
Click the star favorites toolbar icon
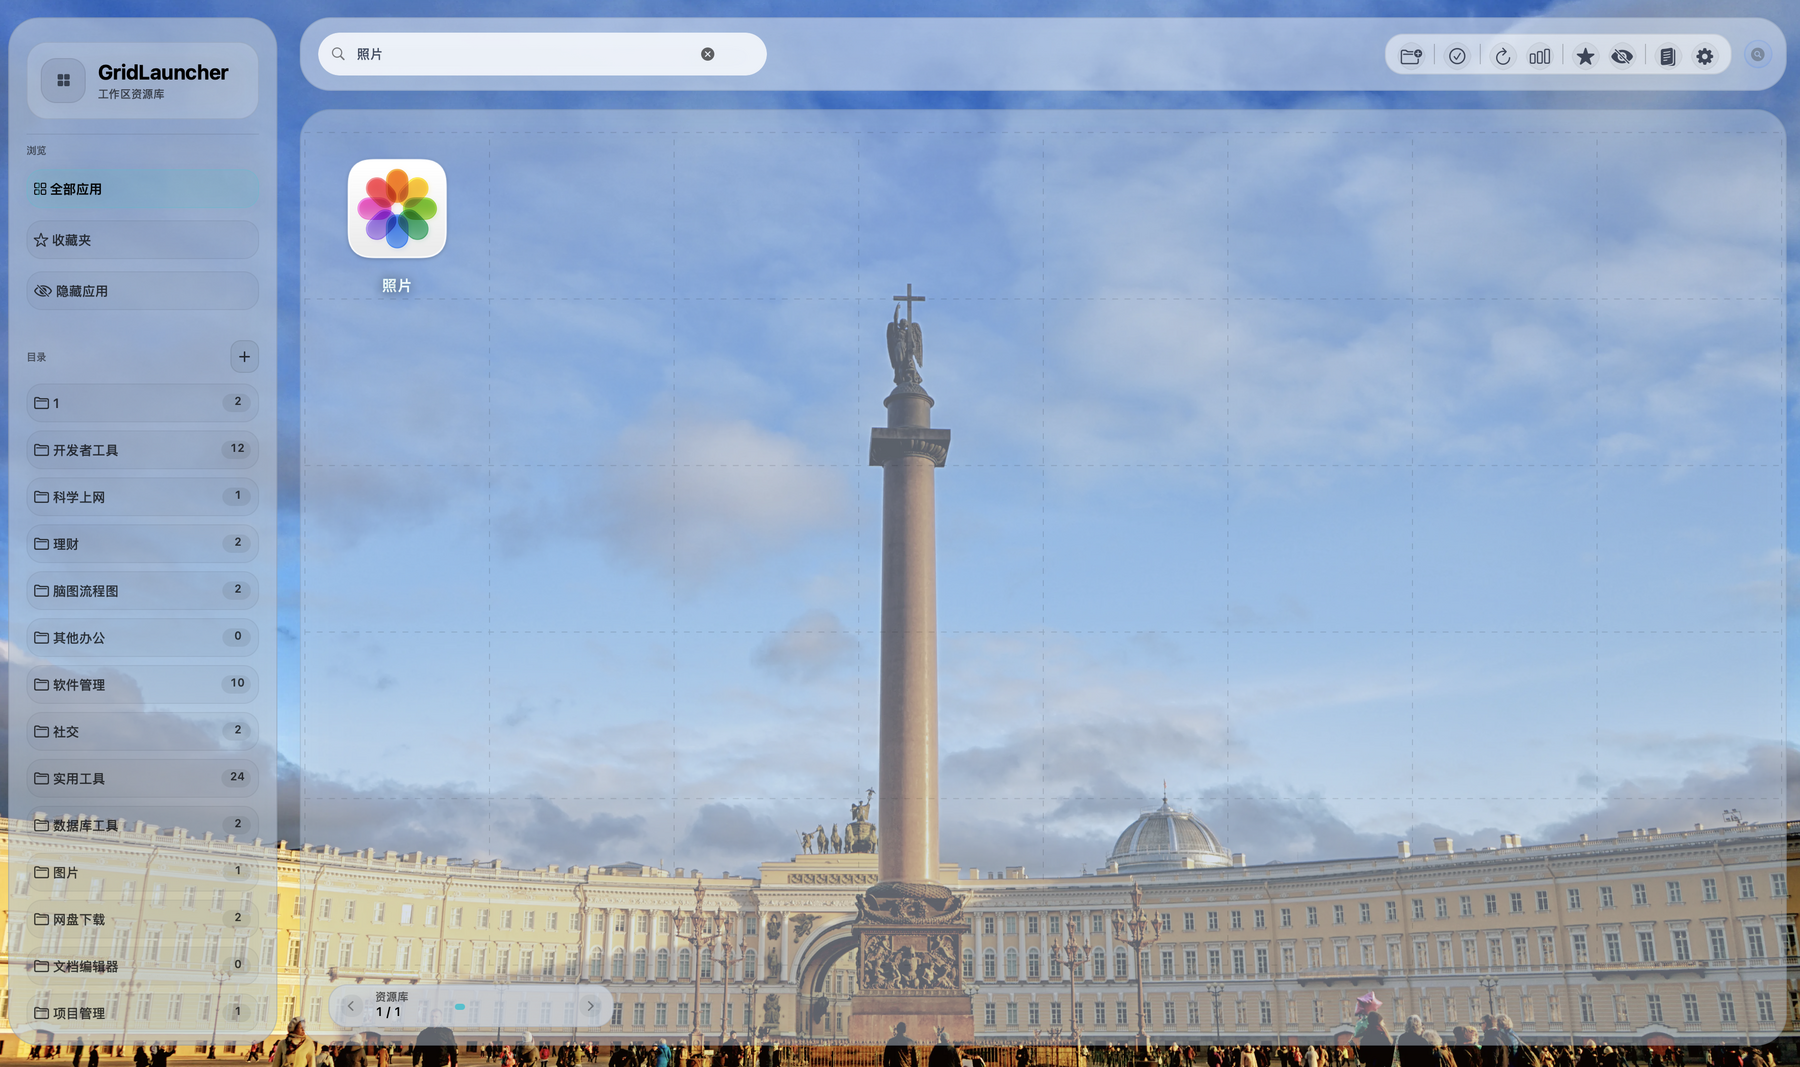pos(1585,56)
